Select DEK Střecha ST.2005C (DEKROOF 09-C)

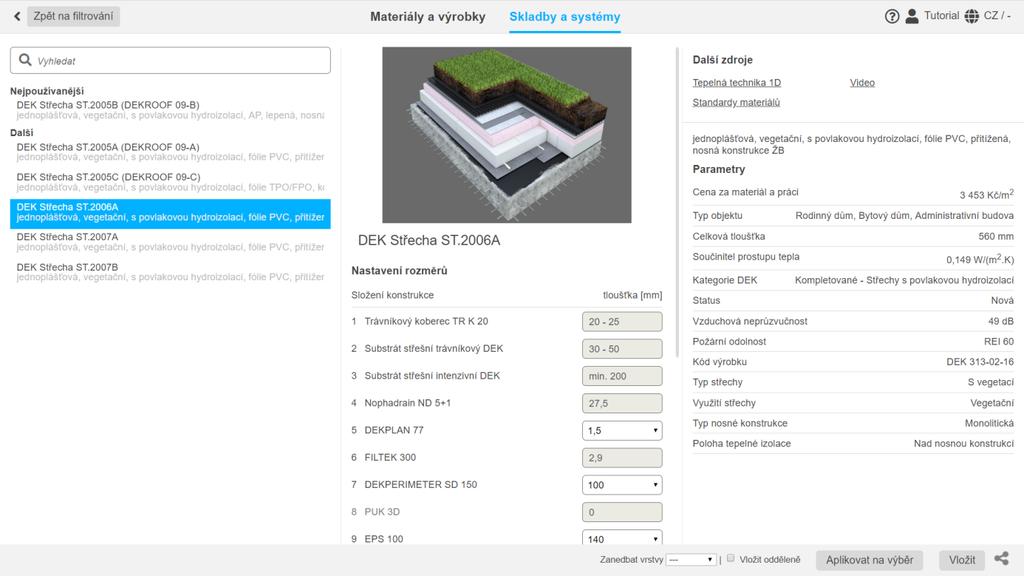point(170,182)
